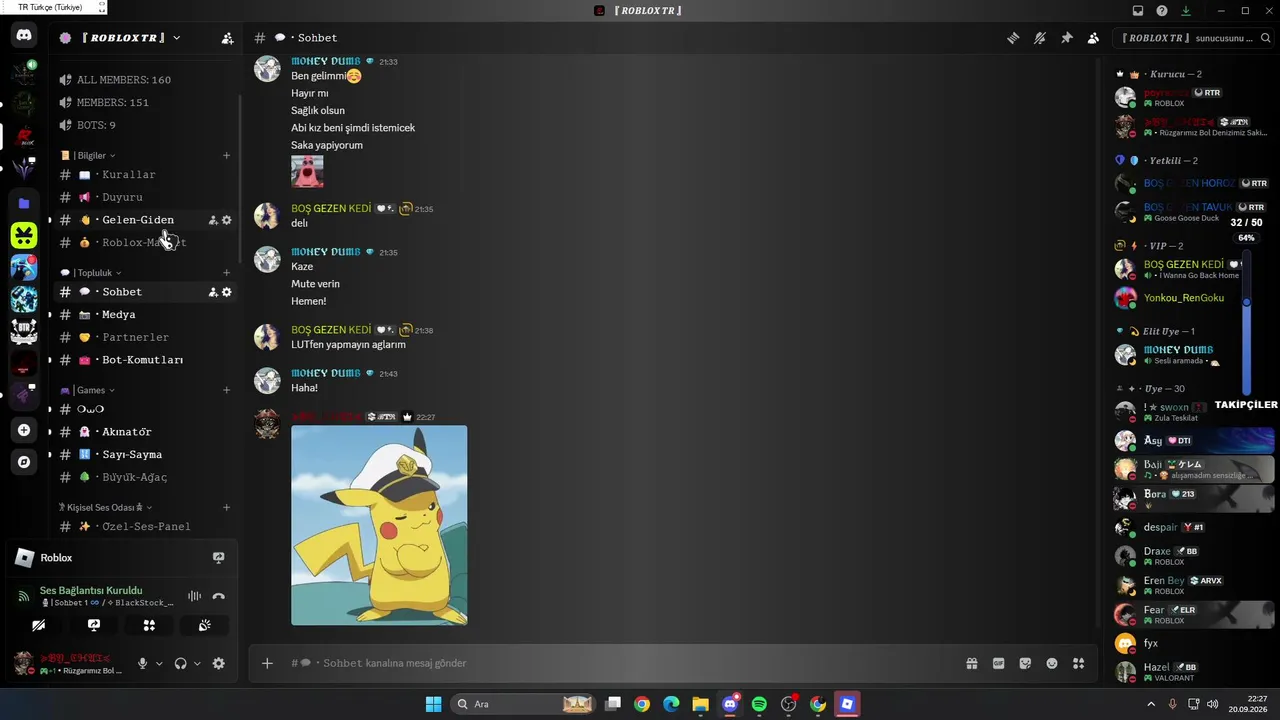1280x720 pixels.
Task: Mute the microphone
Action: (142, 663)
